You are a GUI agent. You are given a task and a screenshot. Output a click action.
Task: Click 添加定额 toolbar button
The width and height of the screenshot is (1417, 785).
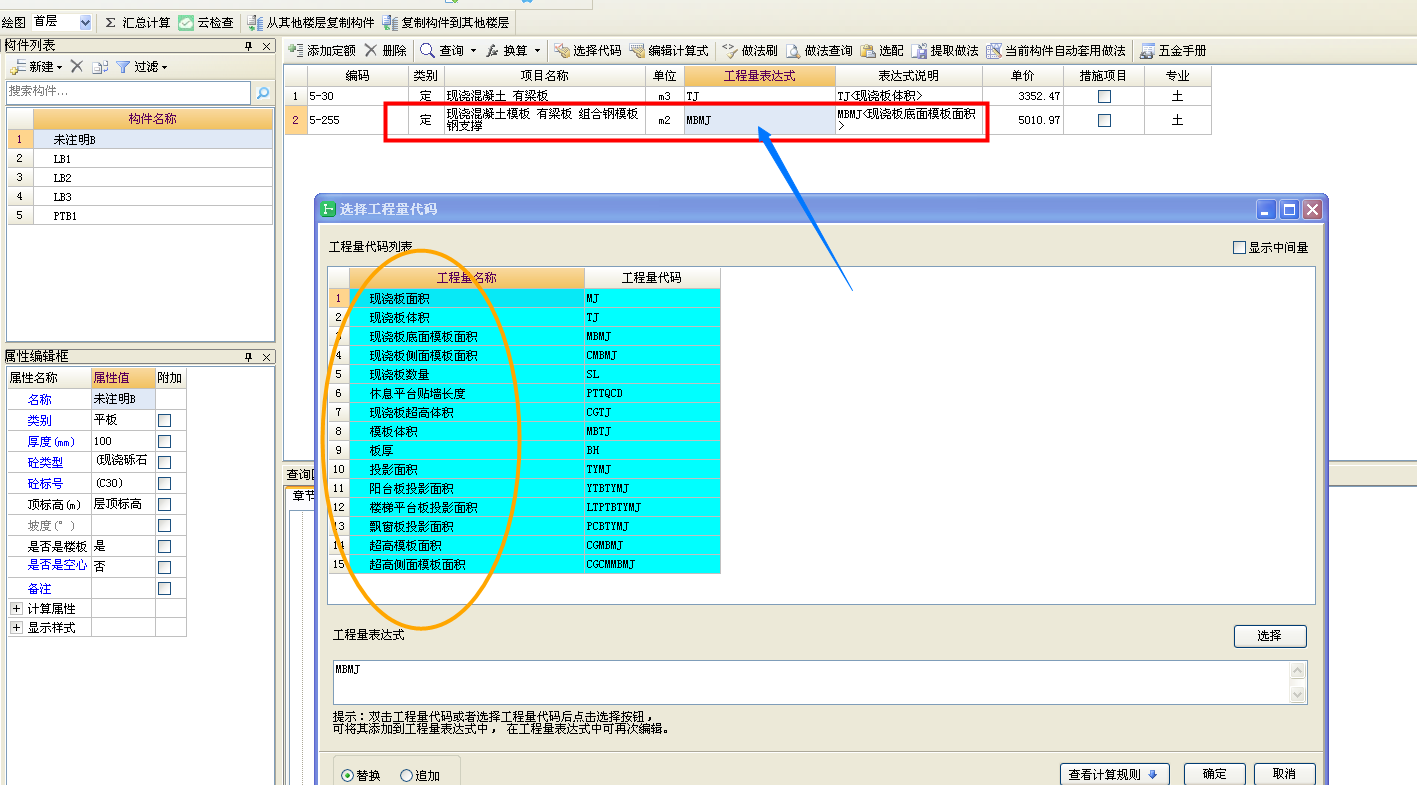[x=322, y=50]
